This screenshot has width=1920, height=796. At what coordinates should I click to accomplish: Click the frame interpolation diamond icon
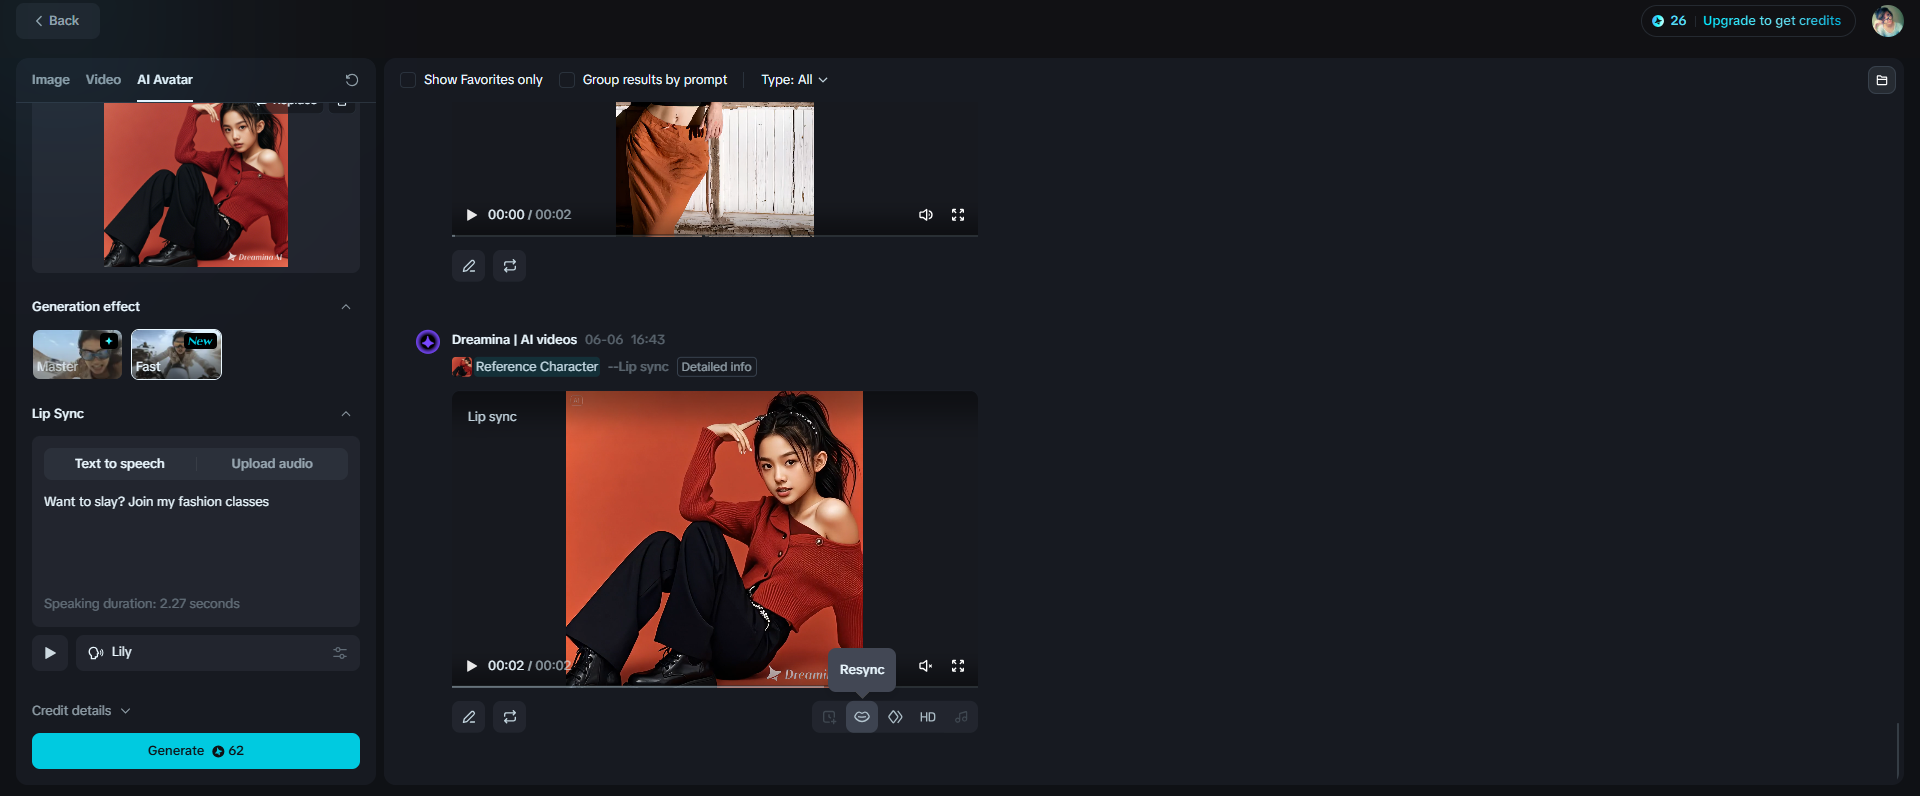(895, 717)
